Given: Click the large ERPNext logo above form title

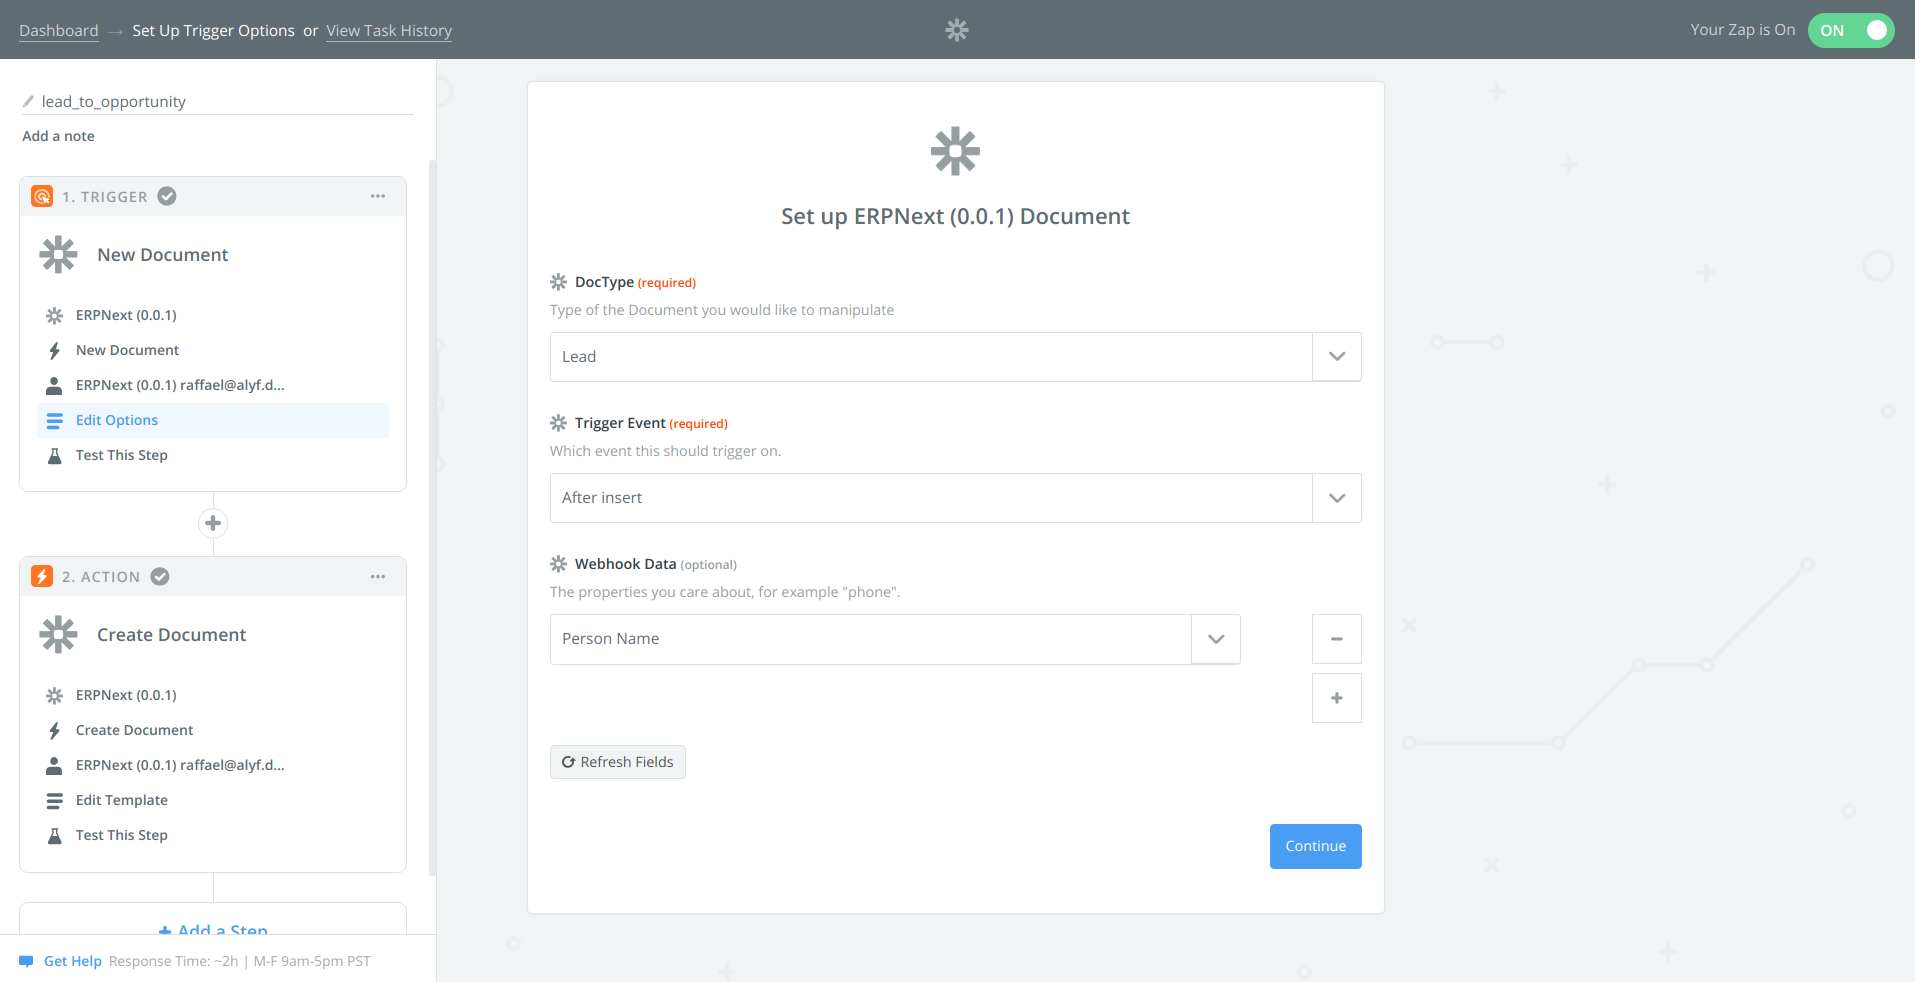Looking at the screenshot, I should click(955, 151).
